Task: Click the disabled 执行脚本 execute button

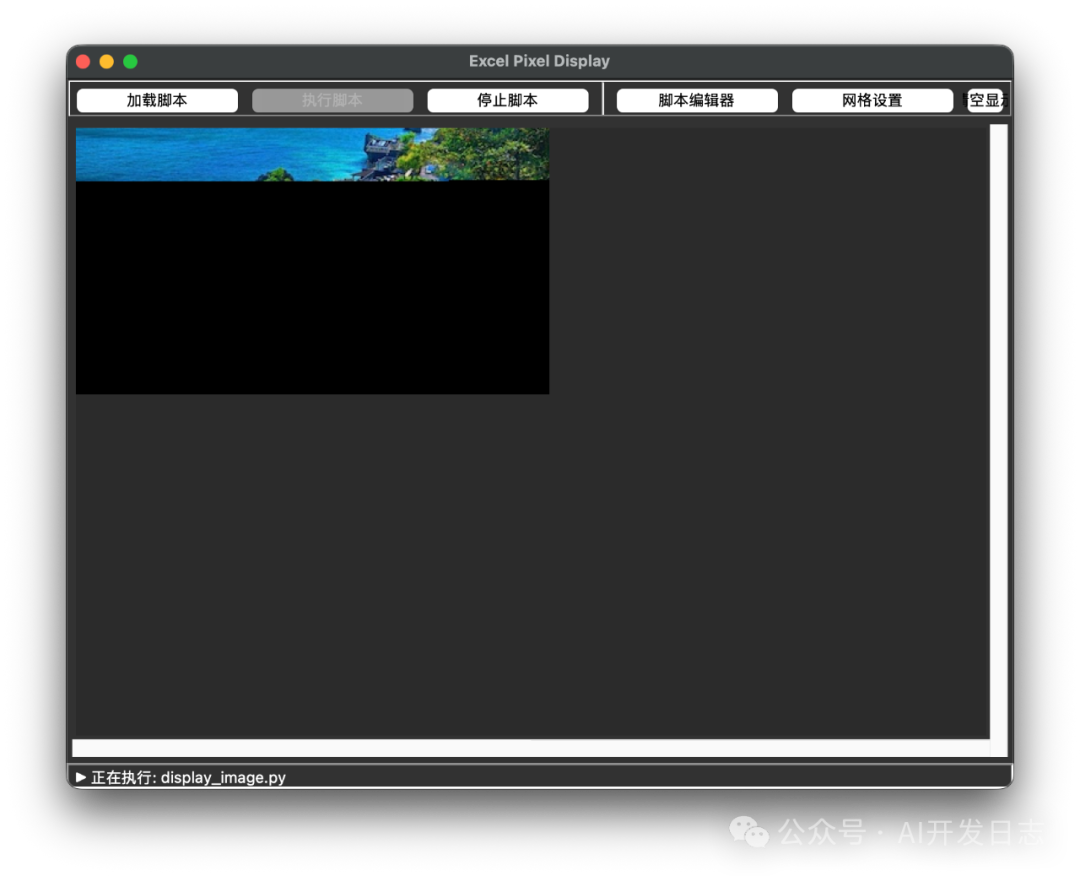Action: click(x=332, y=99)
